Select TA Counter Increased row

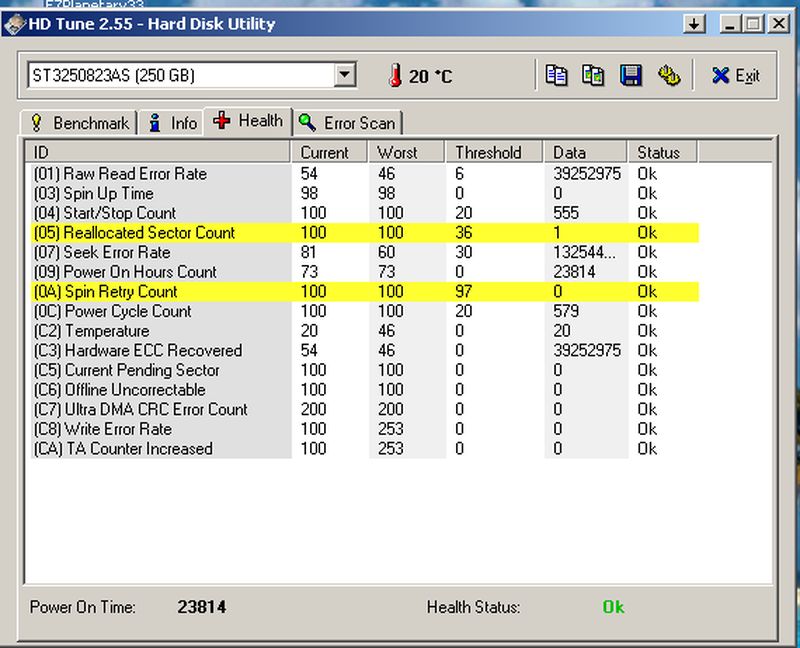365,448
